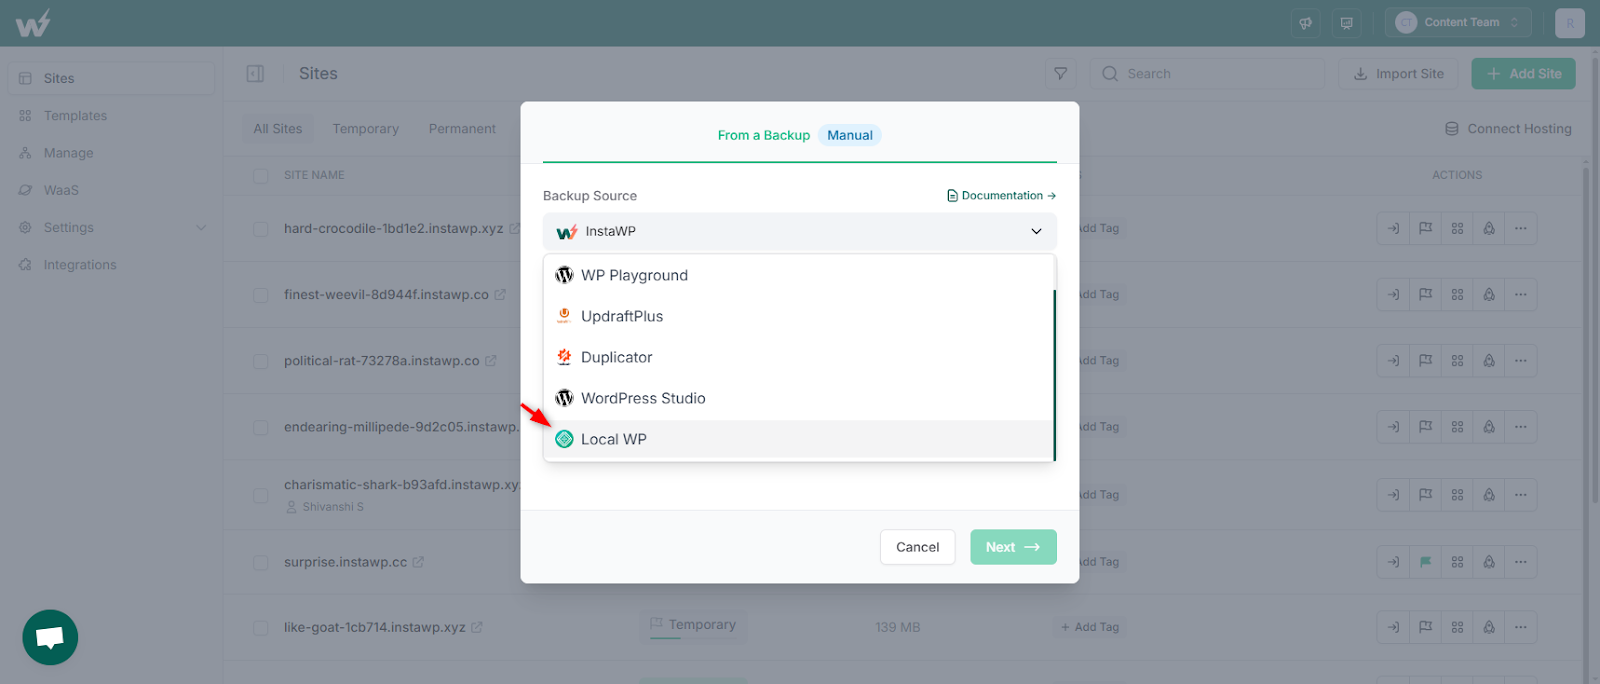Pick UpdraftPlus as backup source
Screen dimensions: 1600x684
798,316
